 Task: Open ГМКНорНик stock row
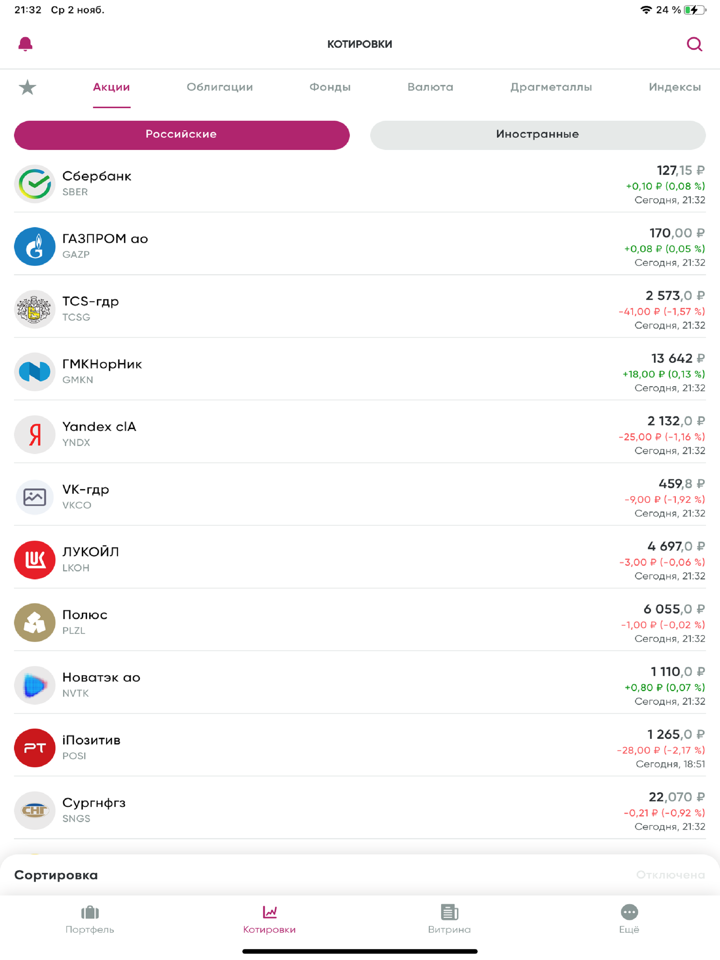360,372
